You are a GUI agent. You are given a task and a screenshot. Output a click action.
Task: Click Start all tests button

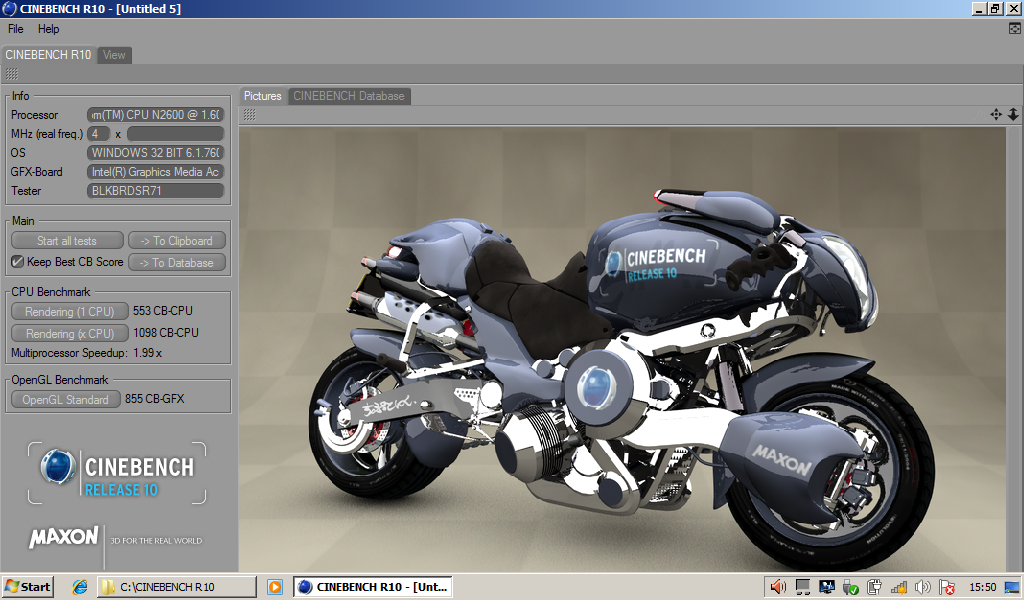(67, 240)
